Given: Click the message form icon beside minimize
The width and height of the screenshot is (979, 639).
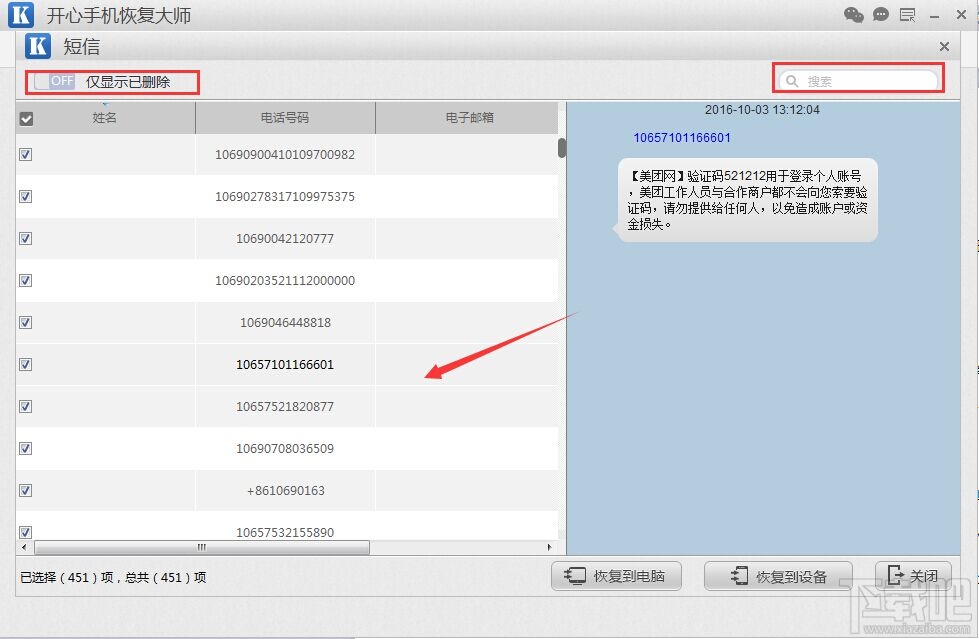Looking at the screenshot, I should (908, 14).
